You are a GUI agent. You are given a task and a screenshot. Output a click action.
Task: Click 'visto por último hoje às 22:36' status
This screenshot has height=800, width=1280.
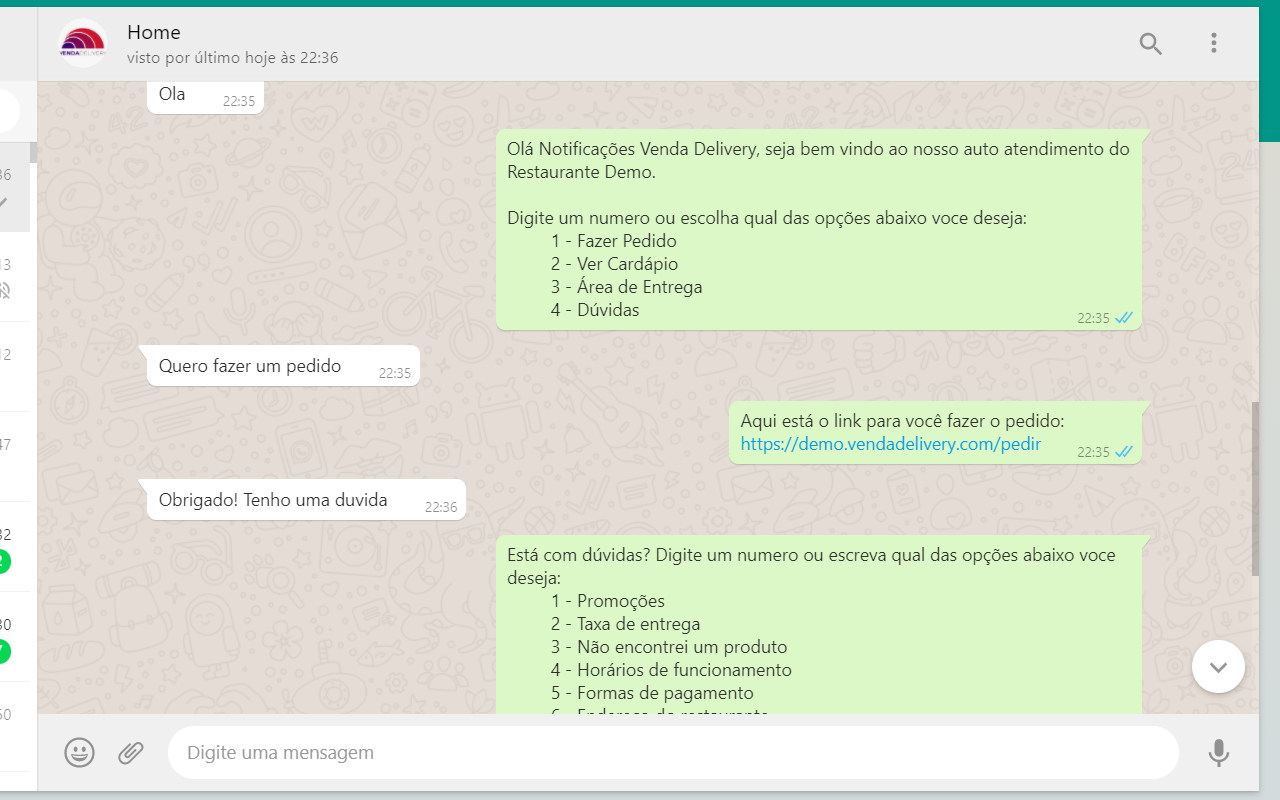[x=232, y=58]
